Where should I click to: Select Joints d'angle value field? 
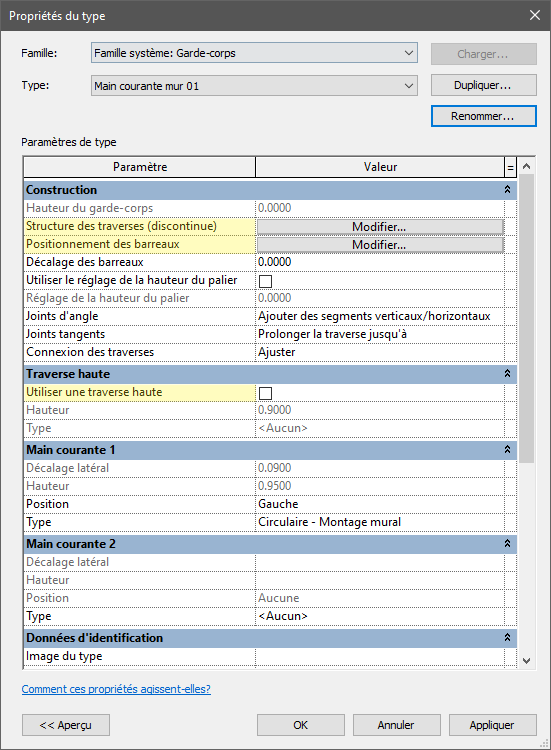tap(380, 316)
